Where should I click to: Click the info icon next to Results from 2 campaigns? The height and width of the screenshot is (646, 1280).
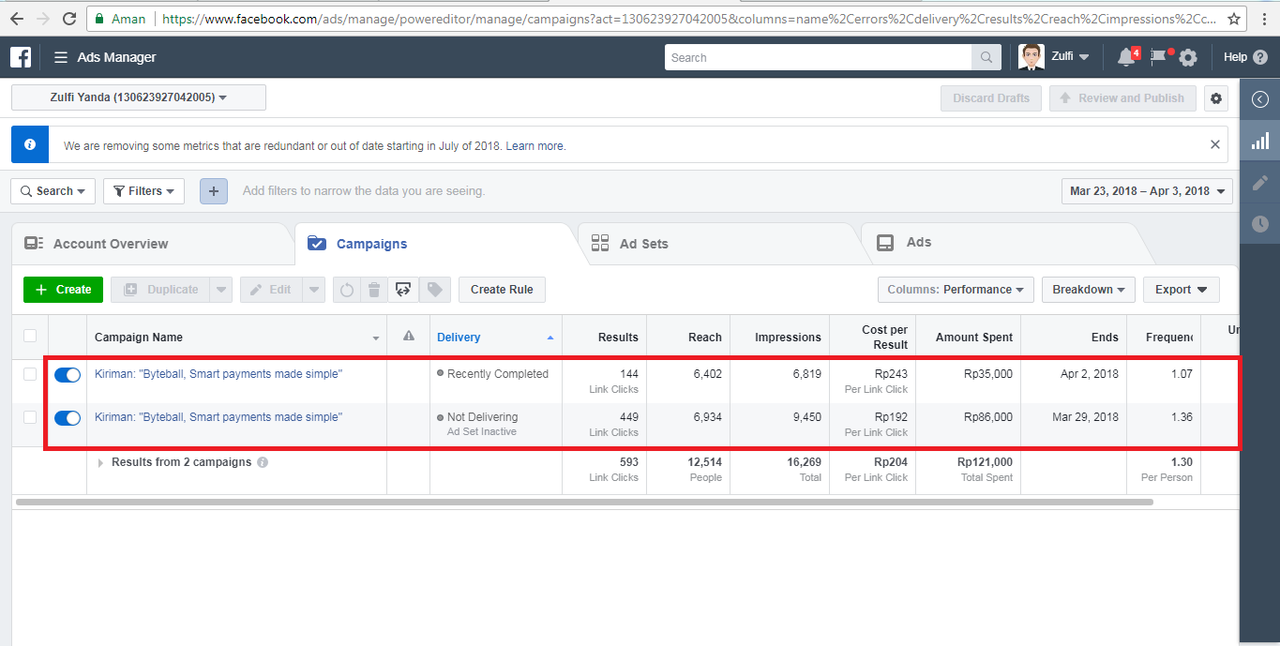coord(262,463)
